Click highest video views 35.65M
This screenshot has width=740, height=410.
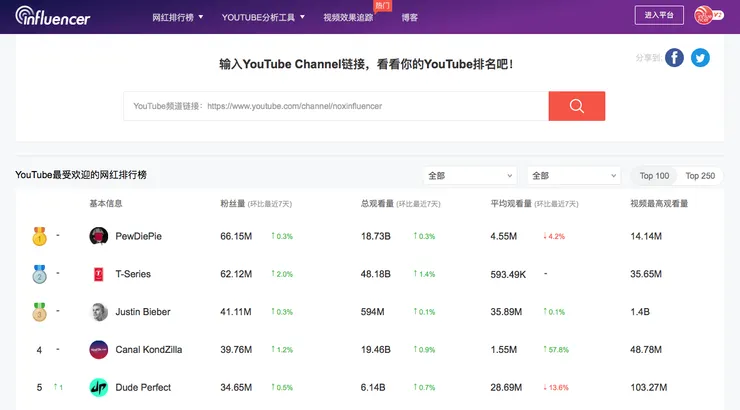[x=646, y=274]
